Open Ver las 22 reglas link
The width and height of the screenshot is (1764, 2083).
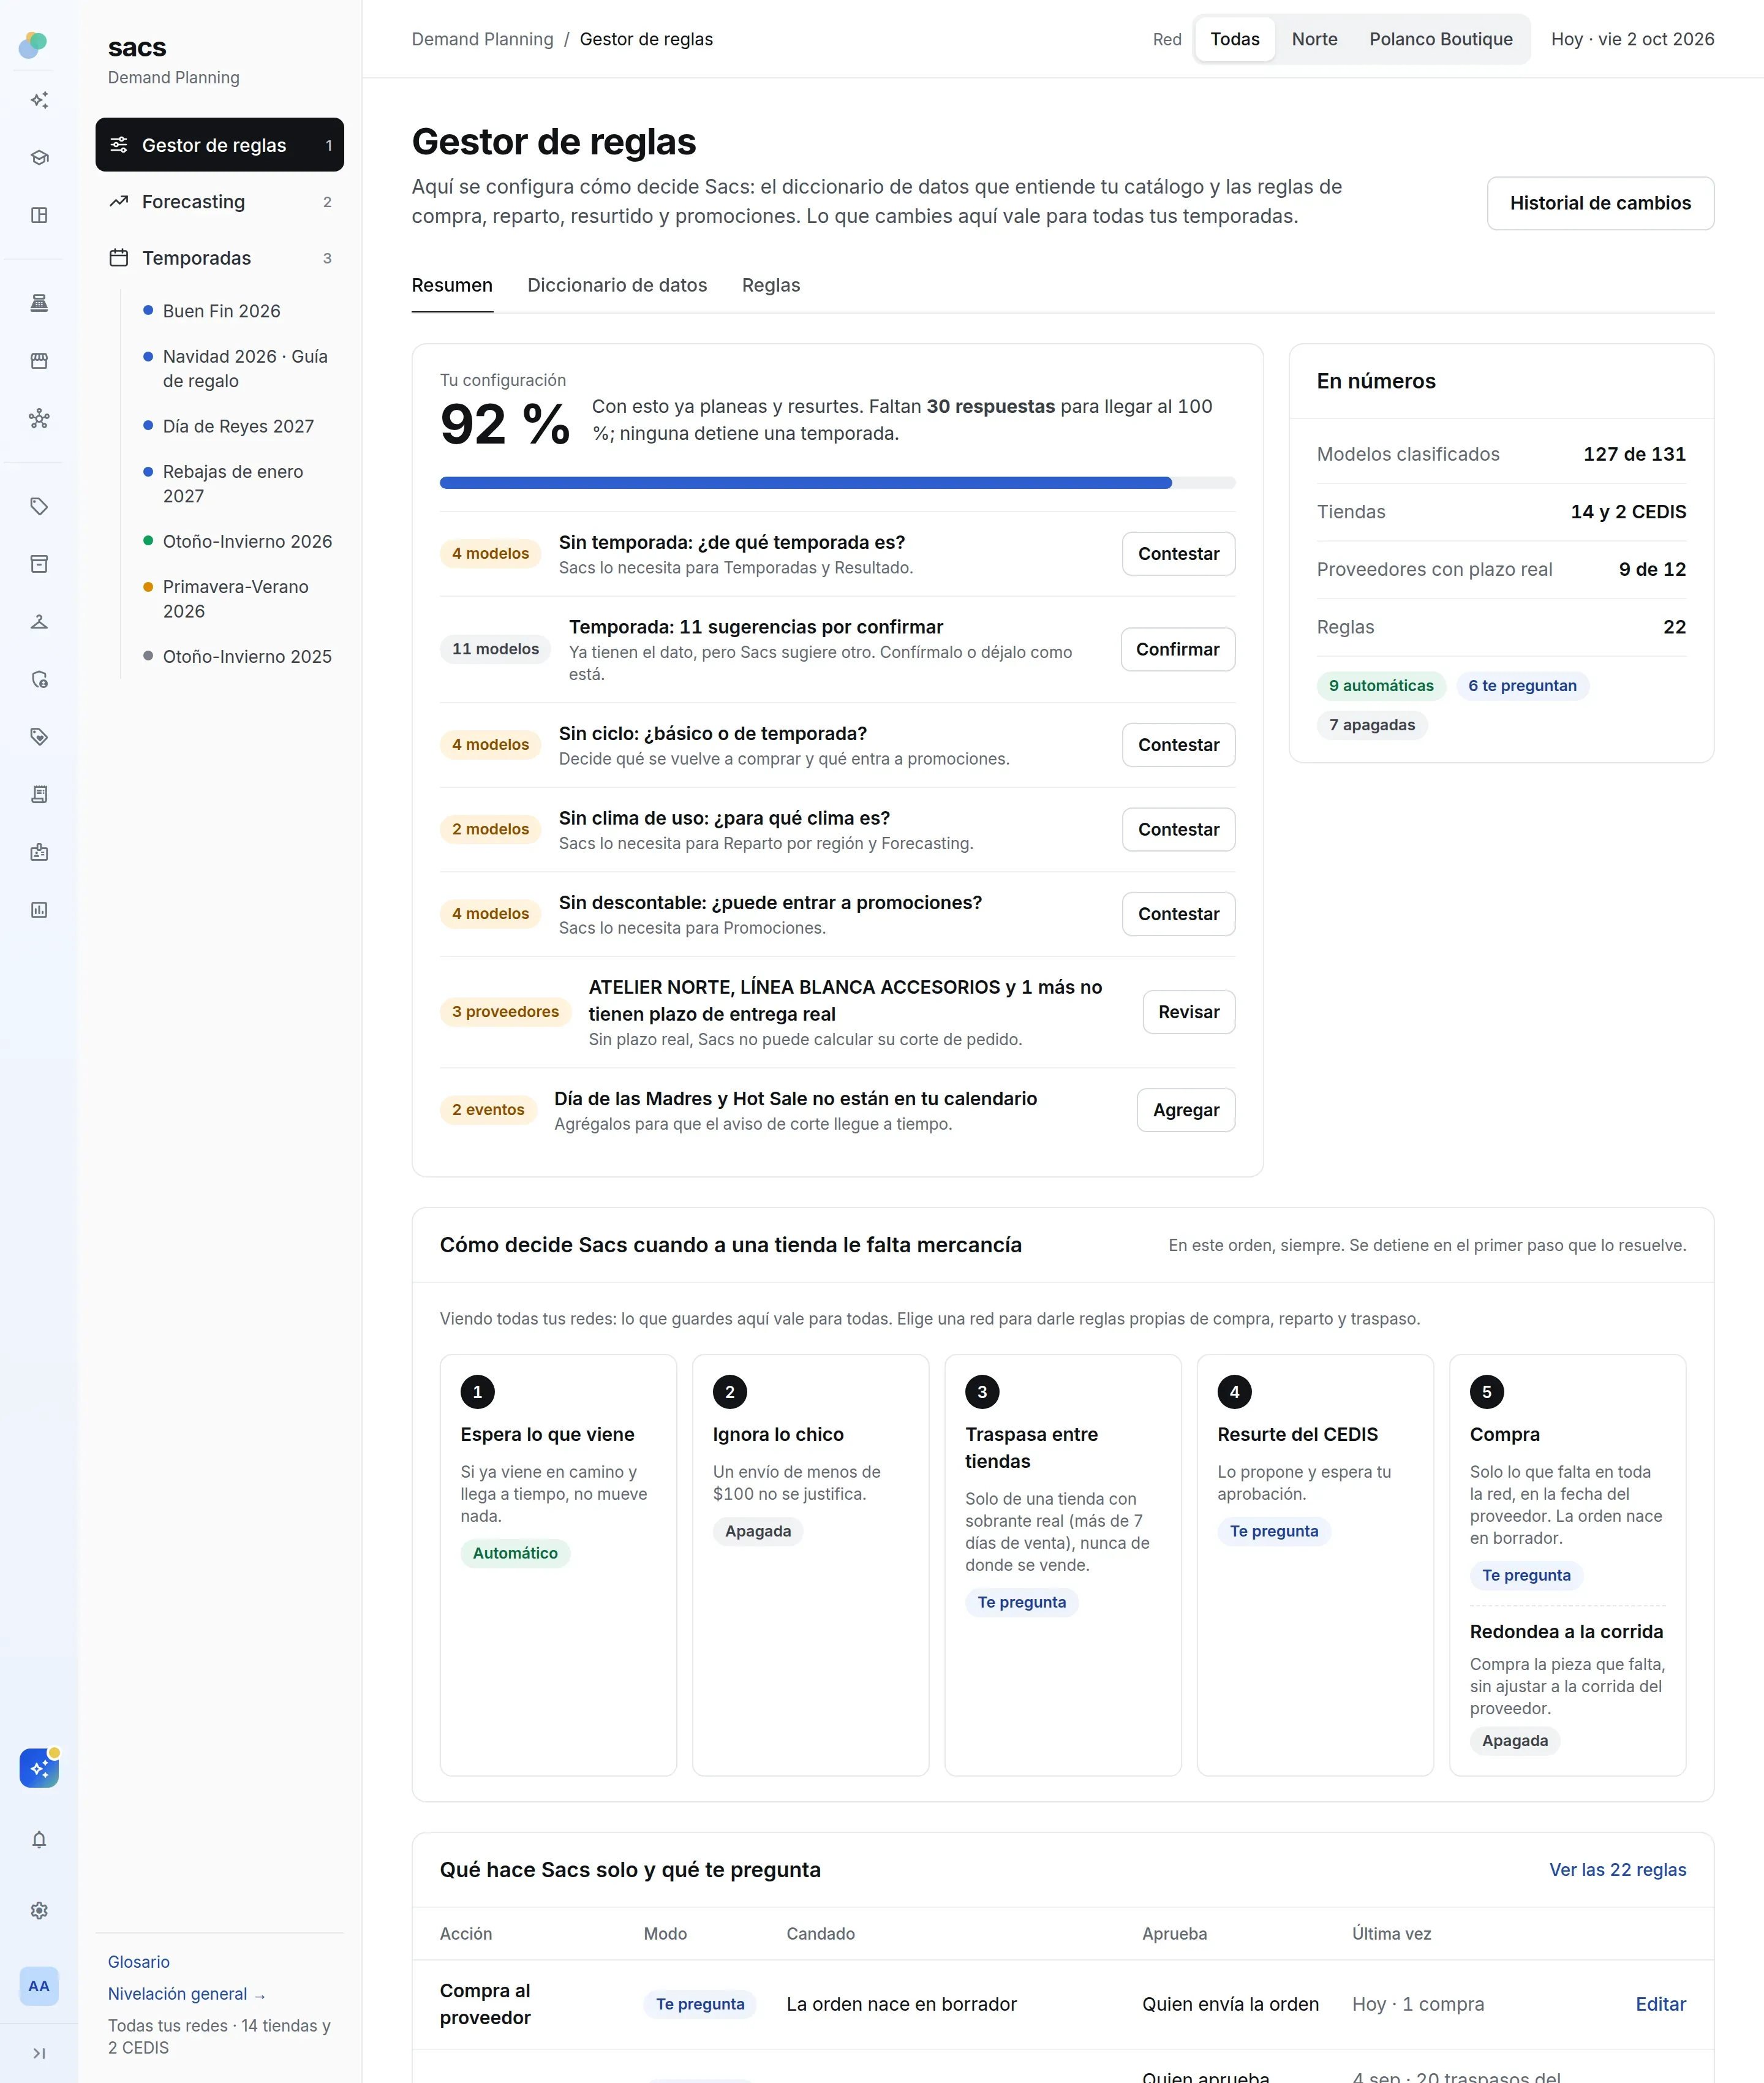[x=1617, y=1870]
